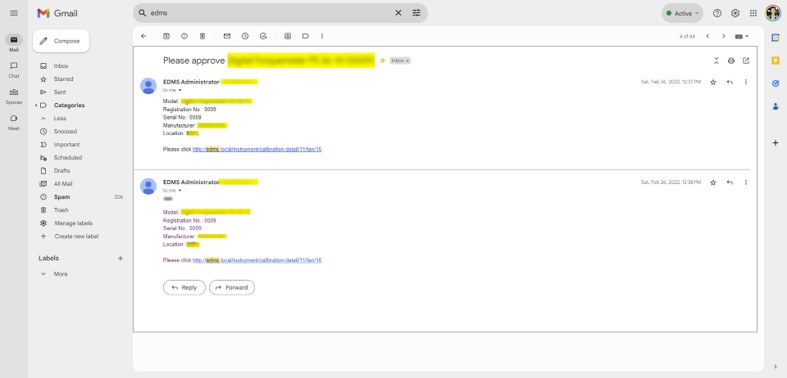The height and width of the screenshot is (378, 787).
Task: Remove the Inbox label chip
Action: [408, 61]
